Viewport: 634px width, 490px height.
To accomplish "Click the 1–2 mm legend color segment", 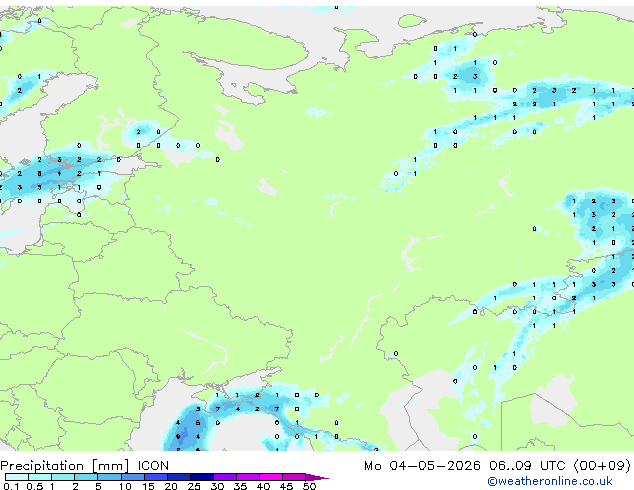I will 63,477.
